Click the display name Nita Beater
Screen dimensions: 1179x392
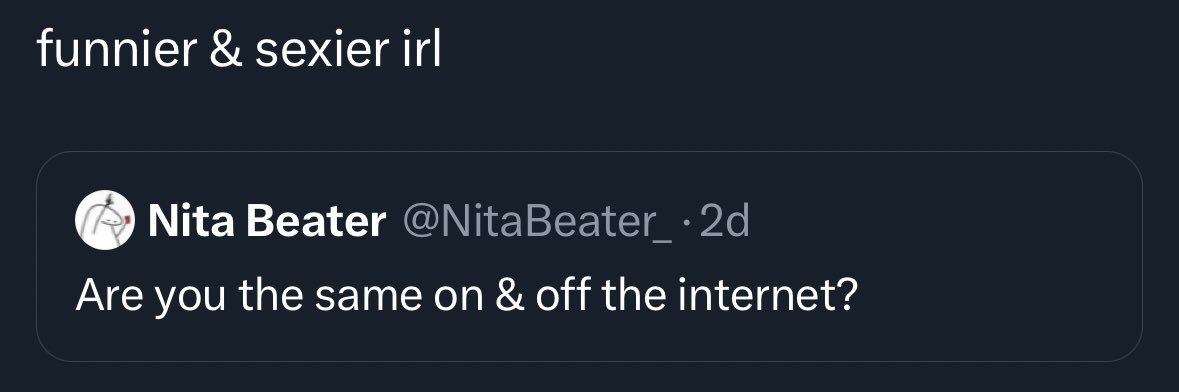[x=267, y=221]
